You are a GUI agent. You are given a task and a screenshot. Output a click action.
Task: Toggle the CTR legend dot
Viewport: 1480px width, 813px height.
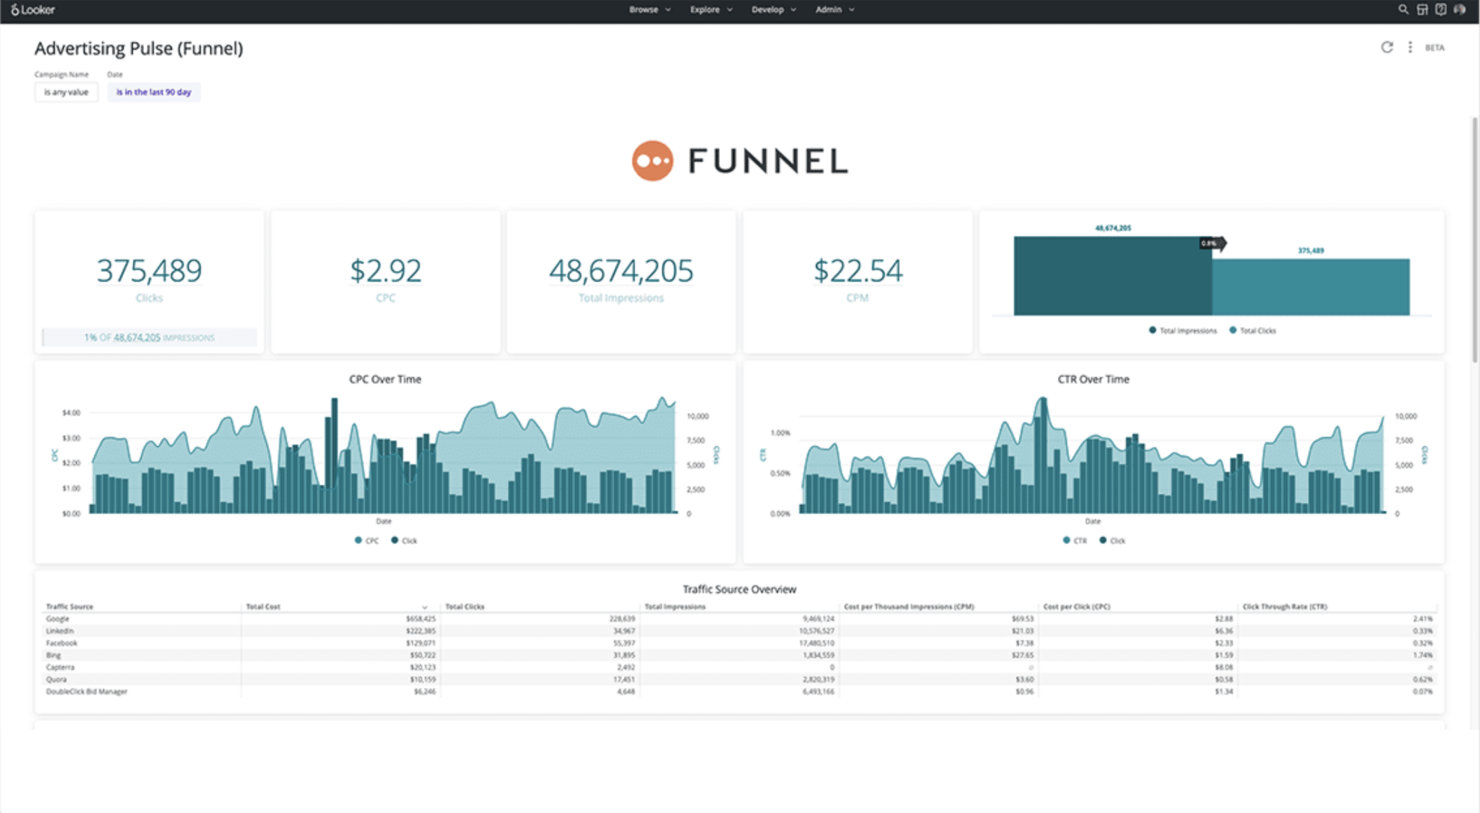coord(1067,540)
